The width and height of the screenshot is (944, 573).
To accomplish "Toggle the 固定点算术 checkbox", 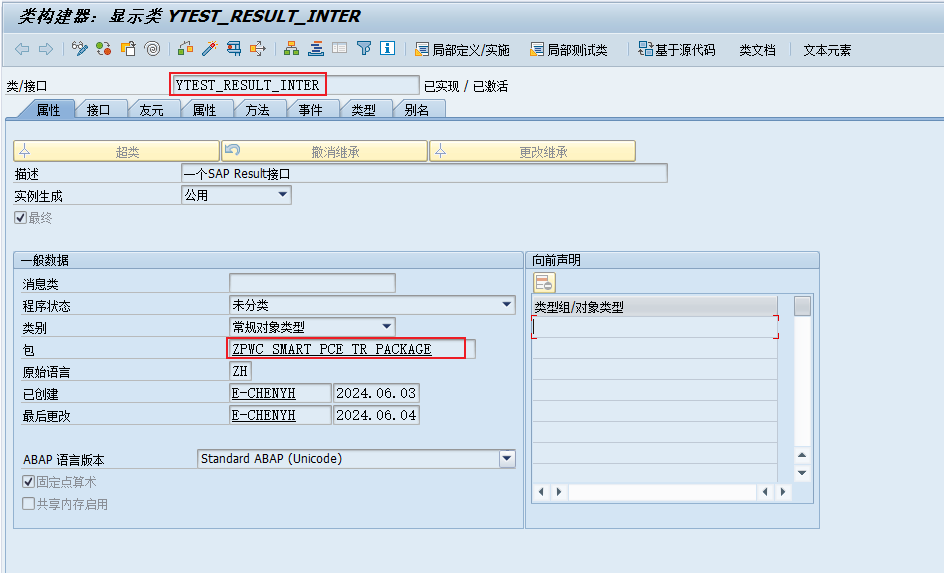I will pos(29,482).
